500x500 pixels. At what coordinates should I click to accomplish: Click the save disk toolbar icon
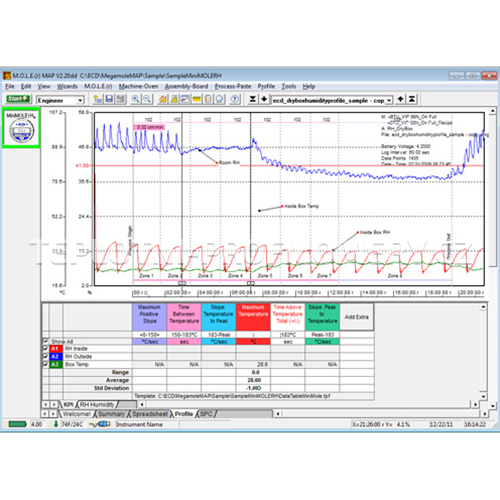109,99
